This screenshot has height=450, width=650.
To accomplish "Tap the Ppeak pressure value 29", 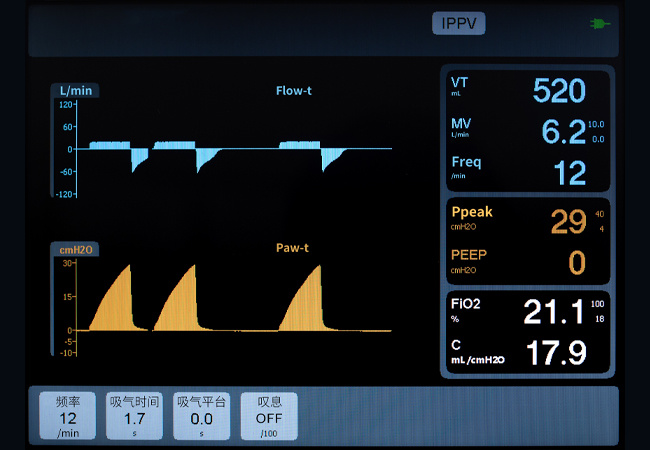I will (x=568, y=221).
